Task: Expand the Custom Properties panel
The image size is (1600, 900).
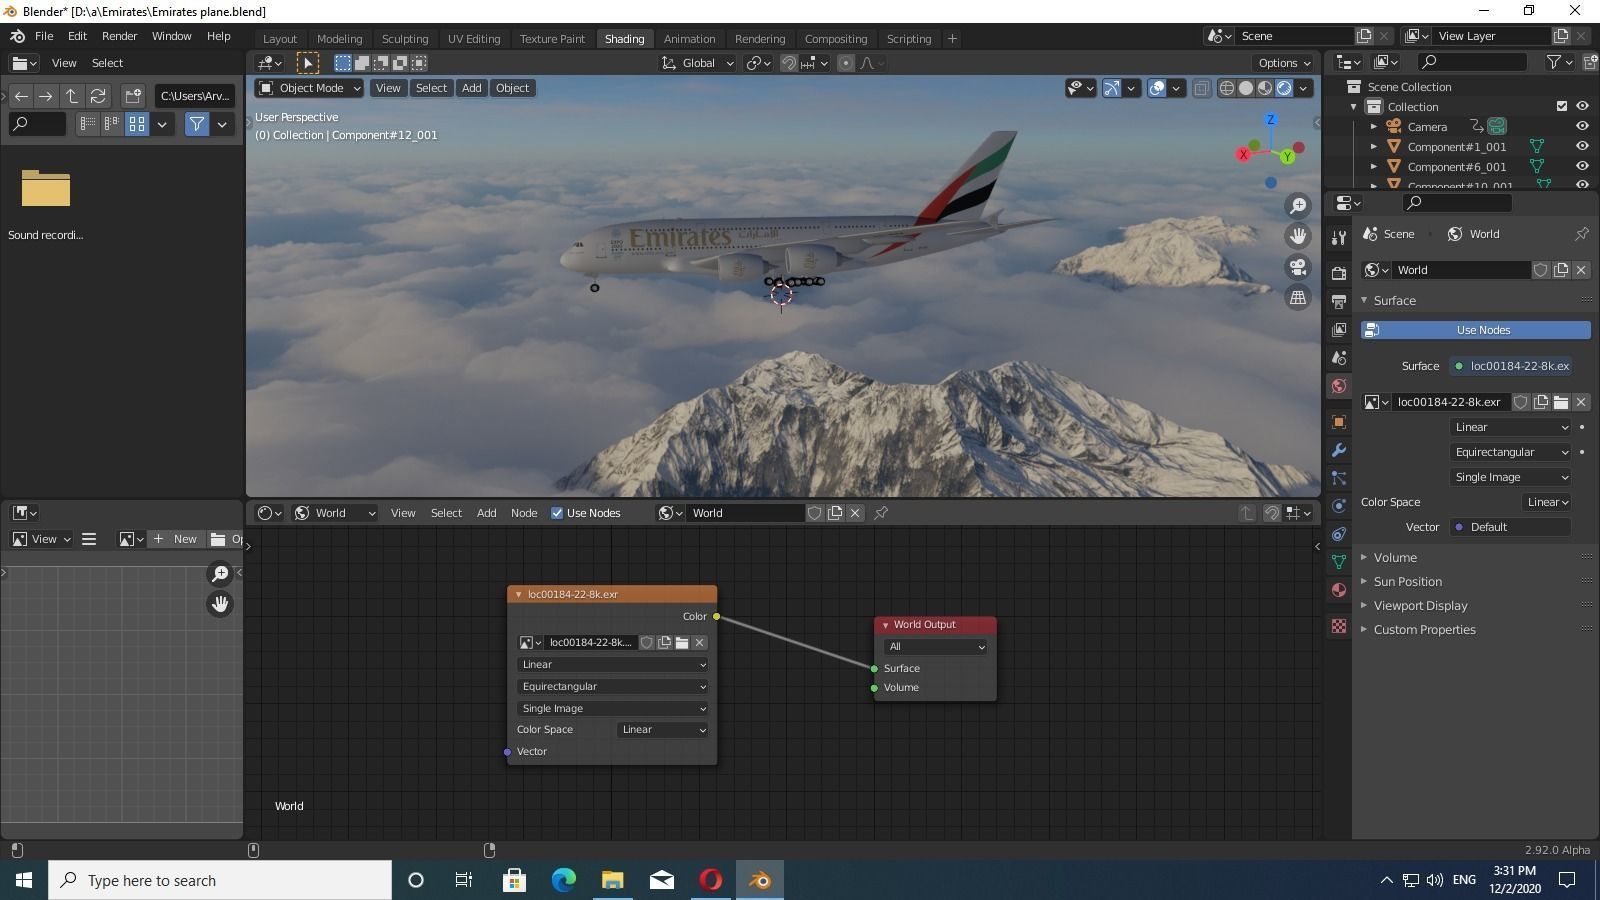Action: pos(1424,629)
